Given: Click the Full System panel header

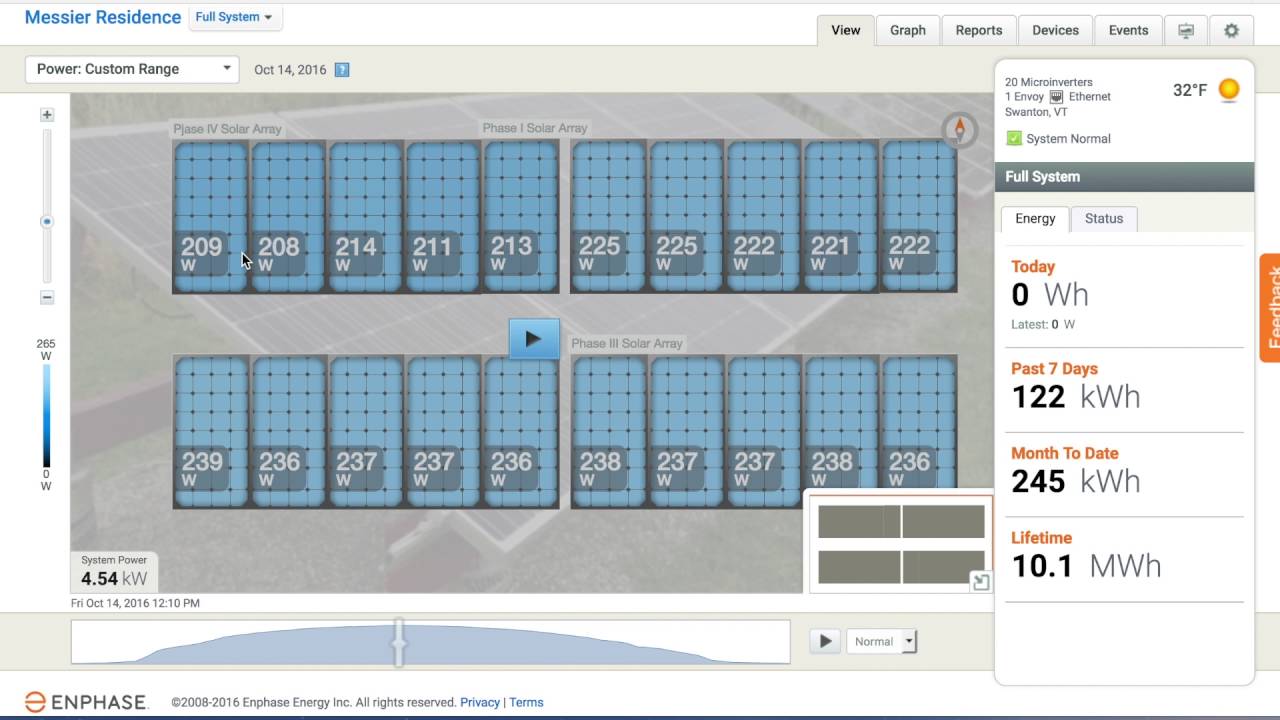Looking at the screenshot, I should coord(1124,177).
